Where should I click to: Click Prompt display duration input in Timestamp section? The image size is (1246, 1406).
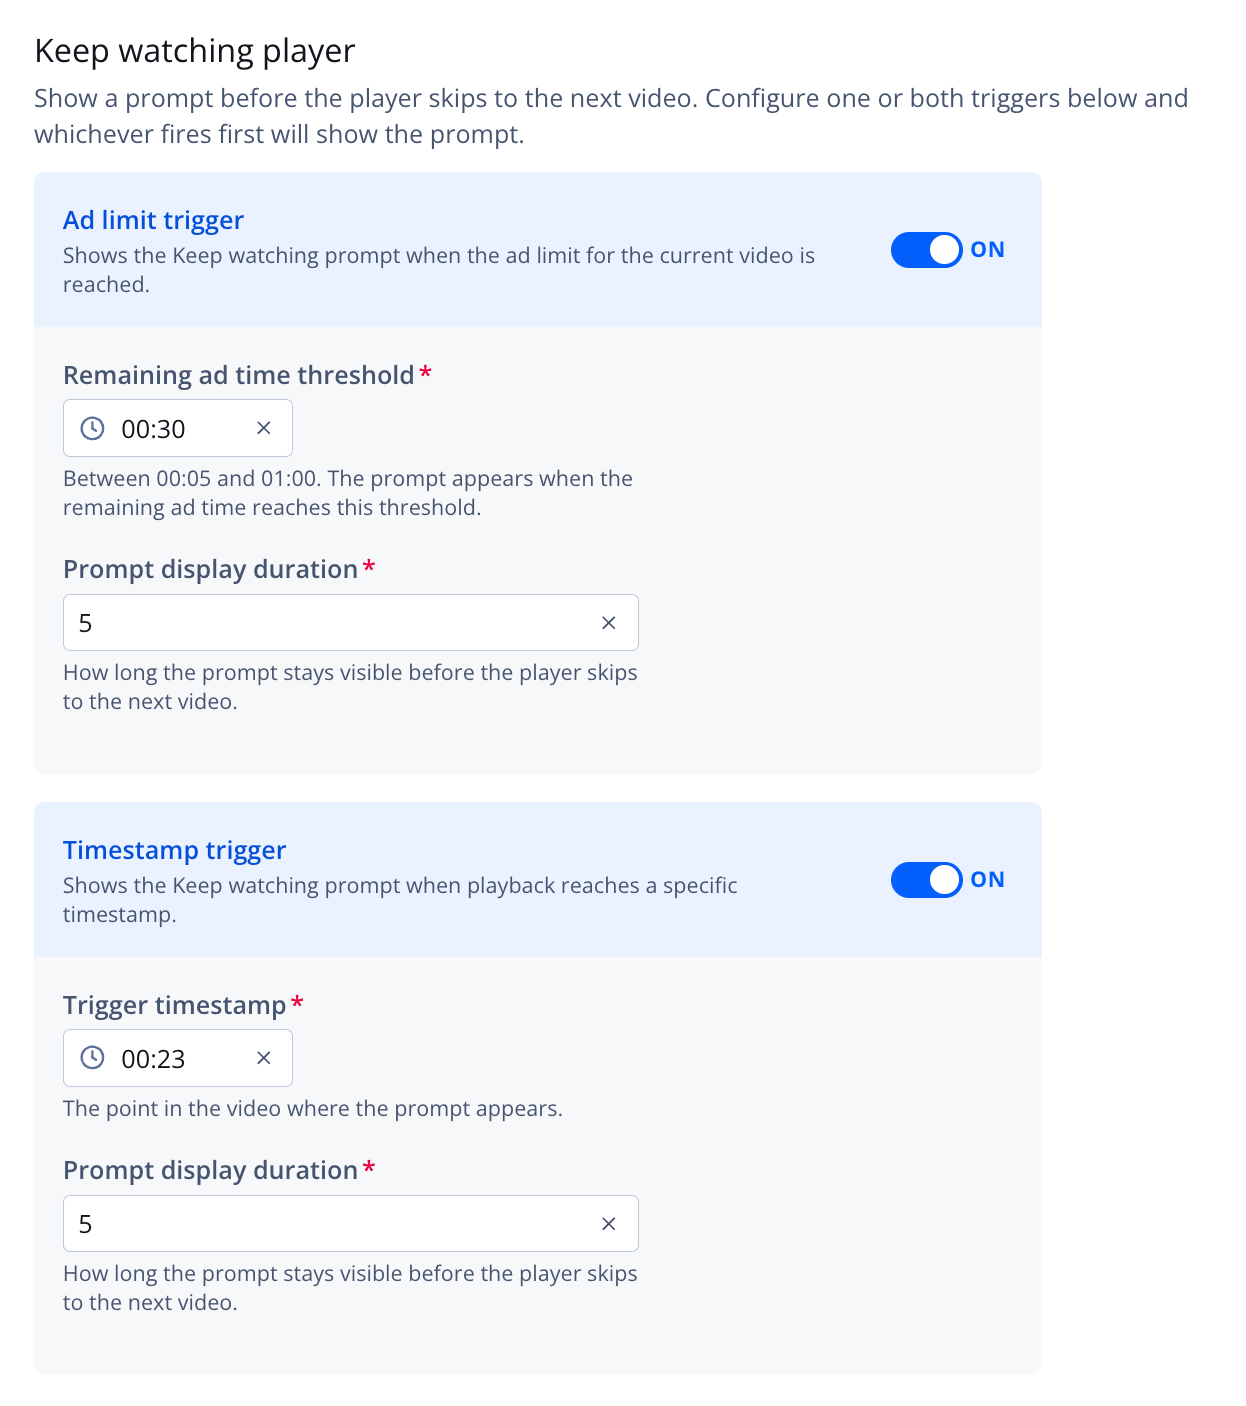pos(351,1224)
